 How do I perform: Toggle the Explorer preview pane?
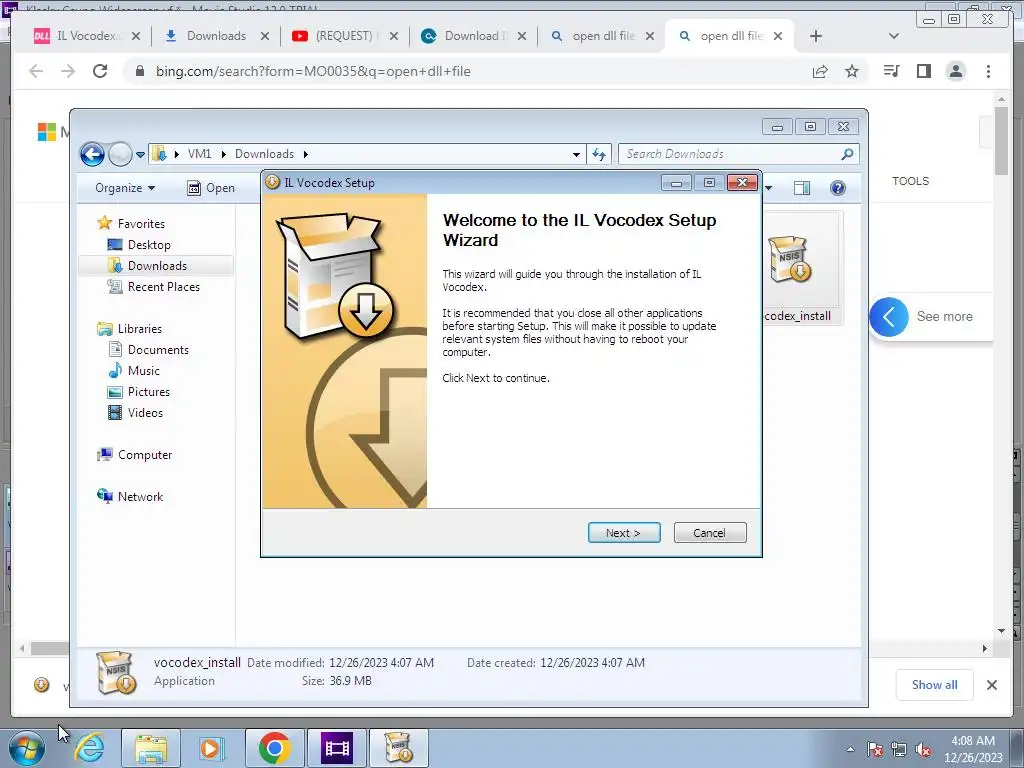[x=801, y=188]
